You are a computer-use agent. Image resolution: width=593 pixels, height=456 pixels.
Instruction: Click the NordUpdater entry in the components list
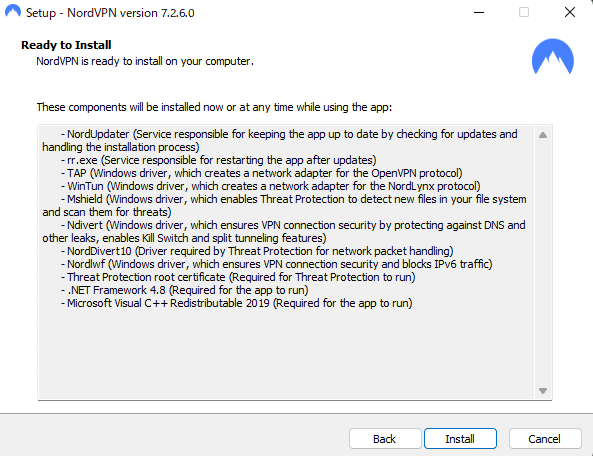pos(280,140)
